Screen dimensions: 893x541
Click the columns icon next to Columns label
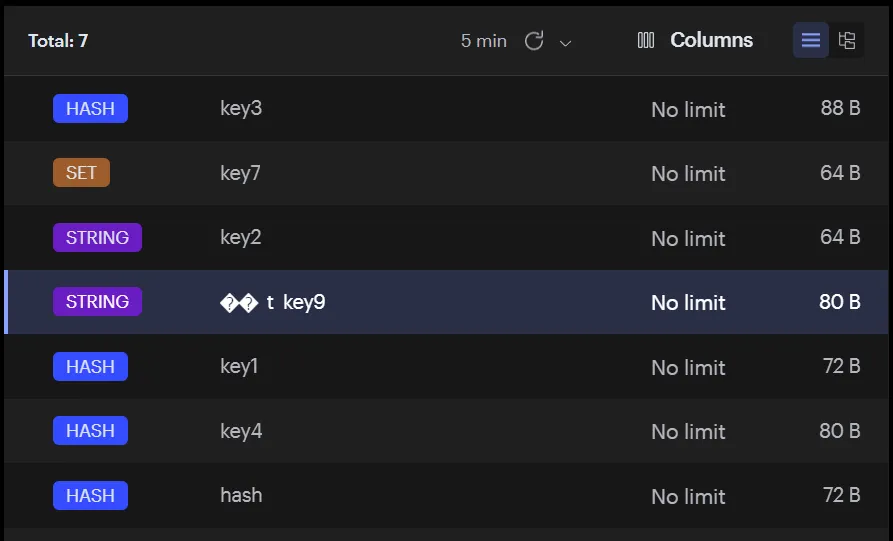tap(646, 40)
